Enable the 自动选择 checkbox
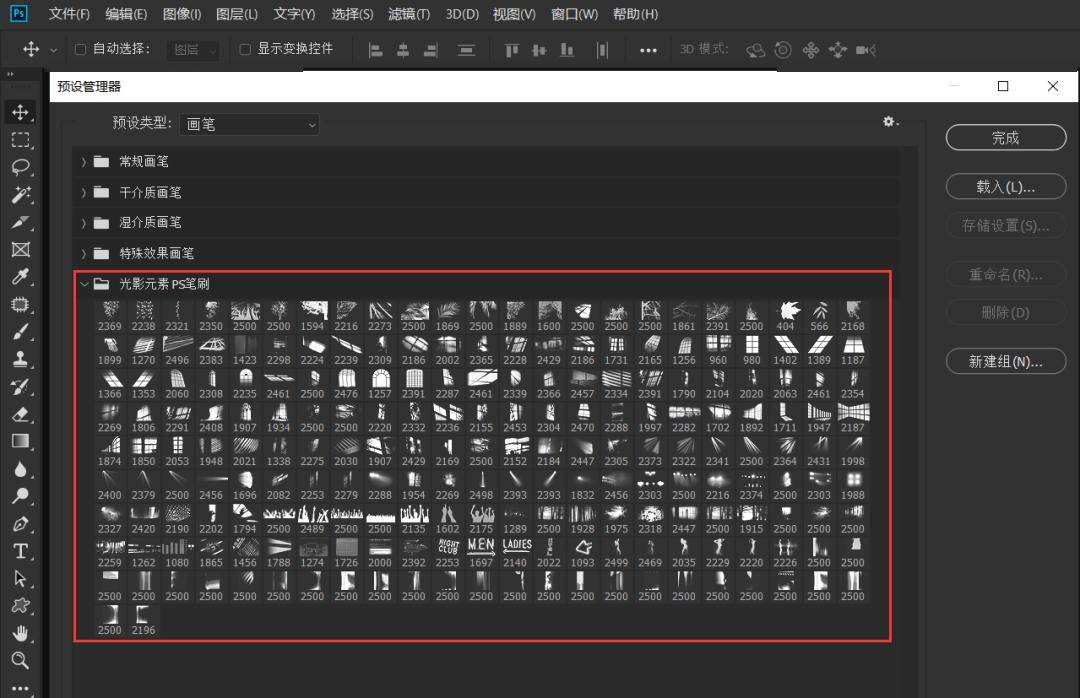Viewport: 1080px width, 698px height. click(x=80, y=48)
